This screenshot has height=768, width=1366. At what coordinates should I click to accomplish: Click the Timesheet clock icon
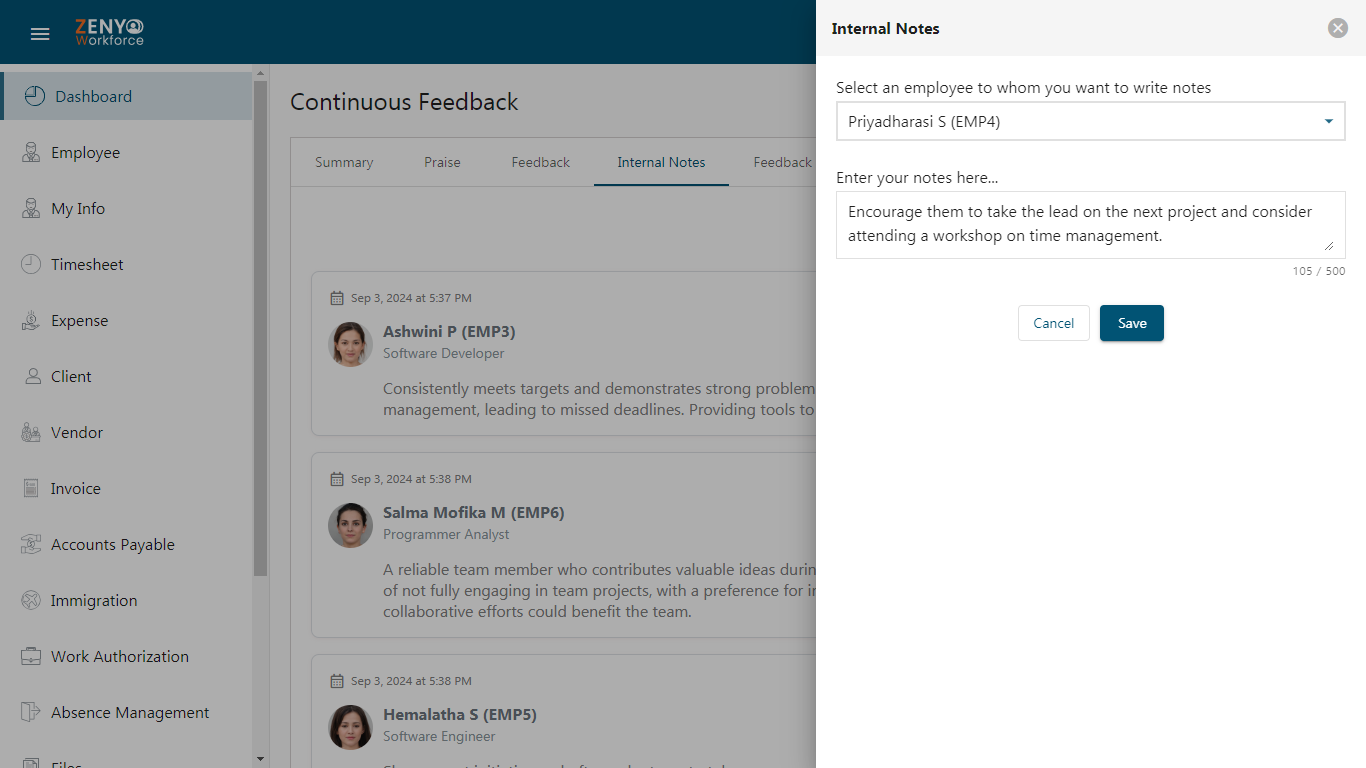[31, 264]
